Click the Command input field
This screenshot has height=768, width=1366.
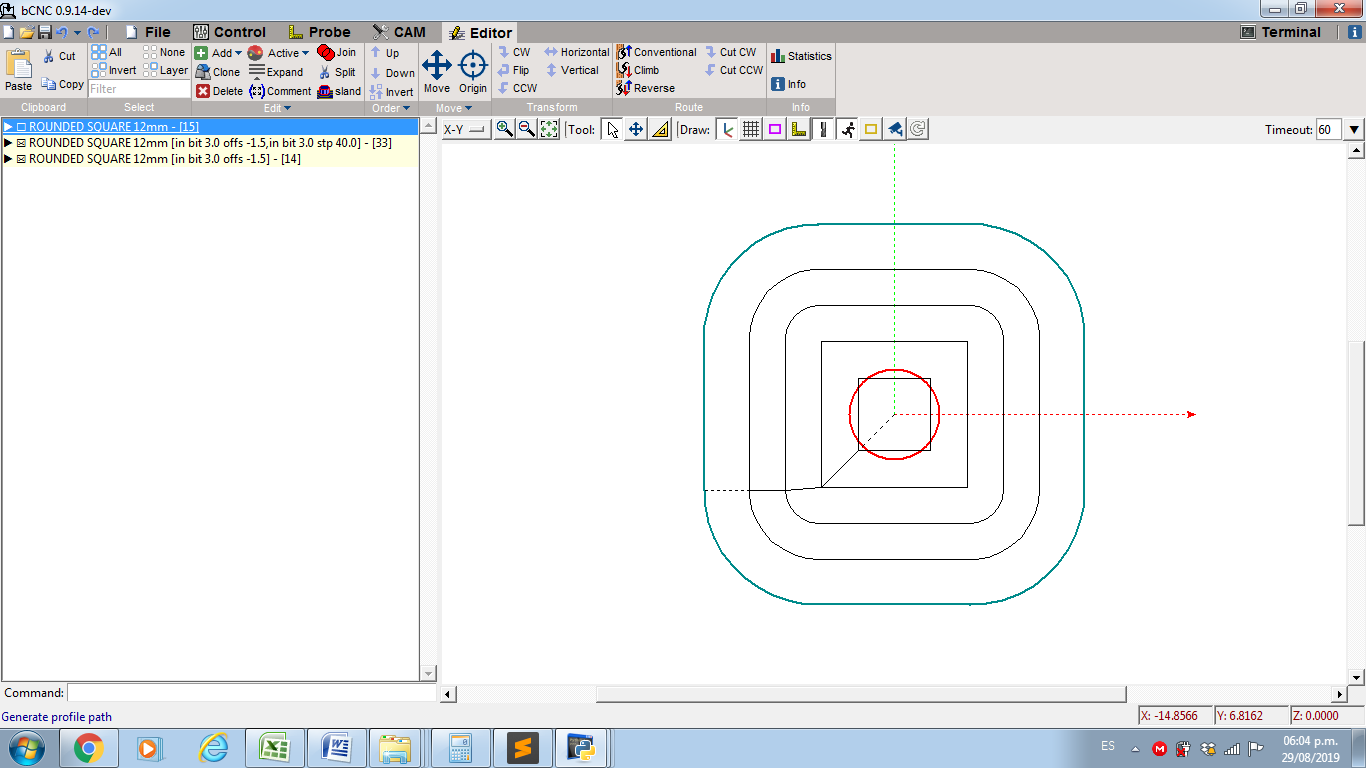251,693
